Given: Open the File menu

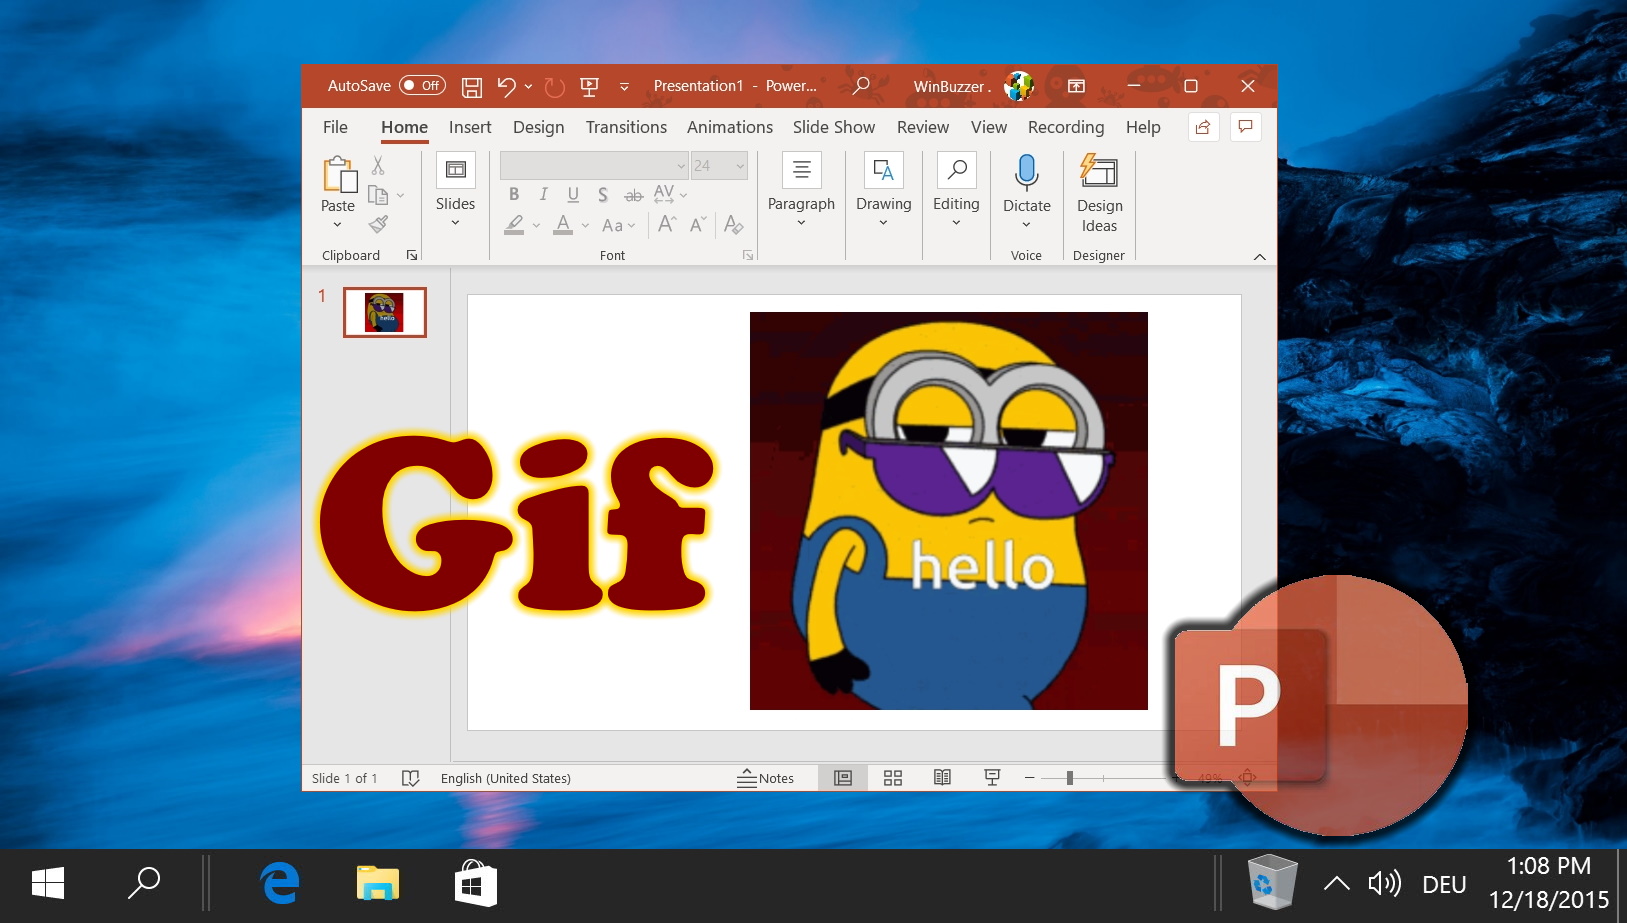Looking at the screenshot, I should point(335,127).
